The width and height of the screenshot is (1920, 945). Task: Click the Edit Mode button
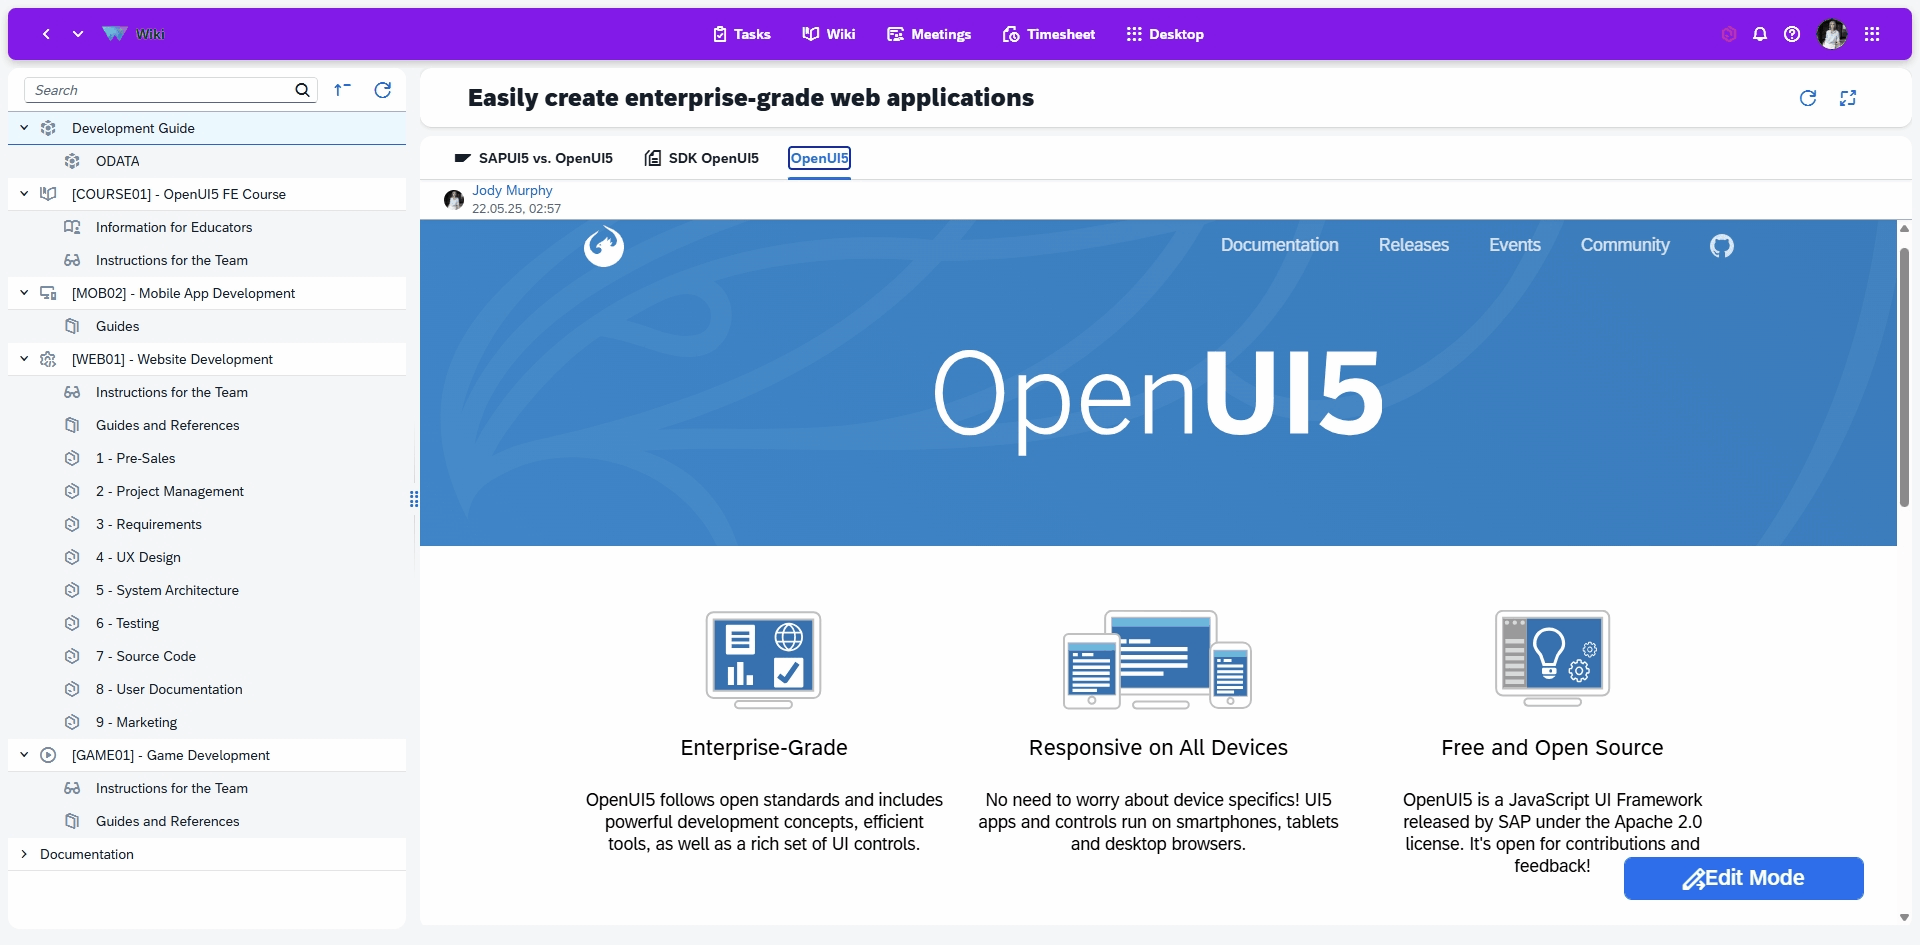[1743, 878]
